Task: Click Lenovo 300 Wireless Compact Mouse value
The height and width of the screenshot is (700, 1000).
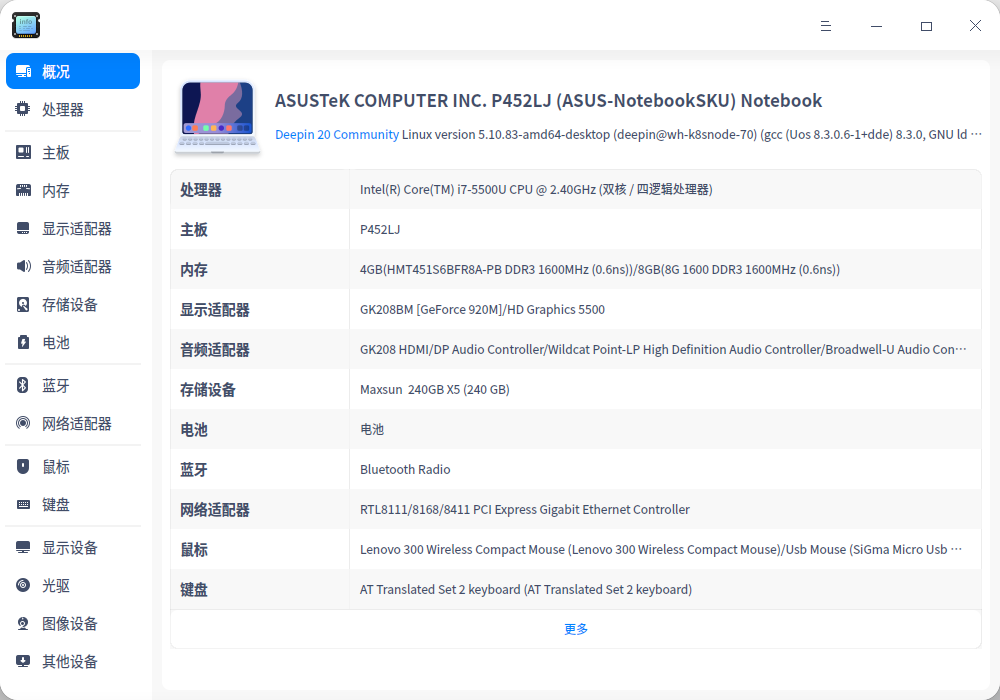Action: click(661, 550)
